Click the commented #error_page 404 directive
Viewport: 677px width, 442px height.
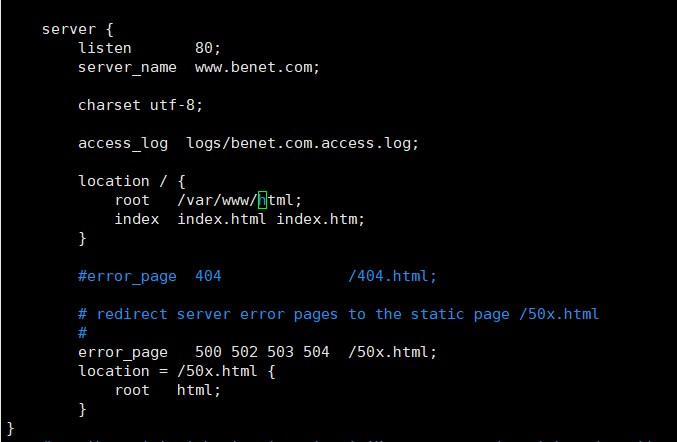tap(149, 276)
